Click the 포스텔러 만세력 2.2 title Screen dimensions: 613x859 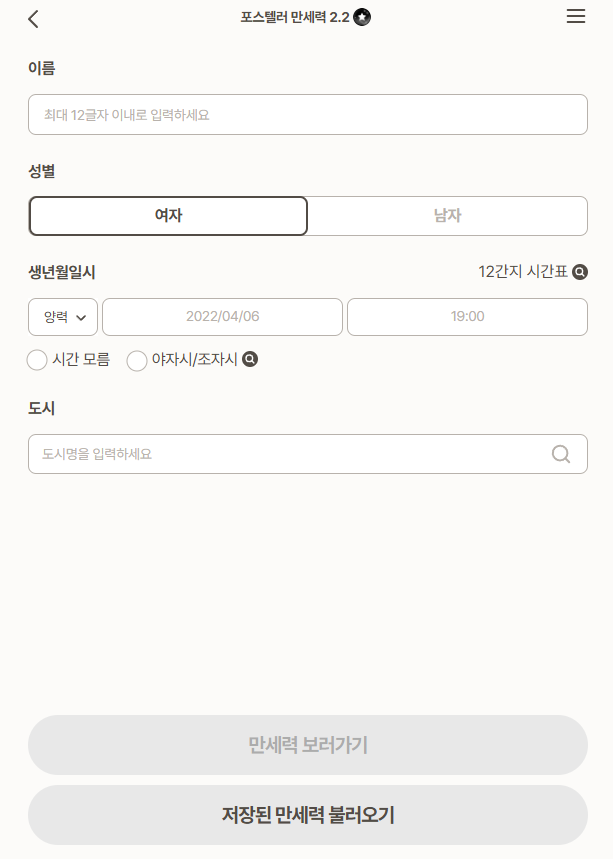pyautogui.click(x=295, y=18)
